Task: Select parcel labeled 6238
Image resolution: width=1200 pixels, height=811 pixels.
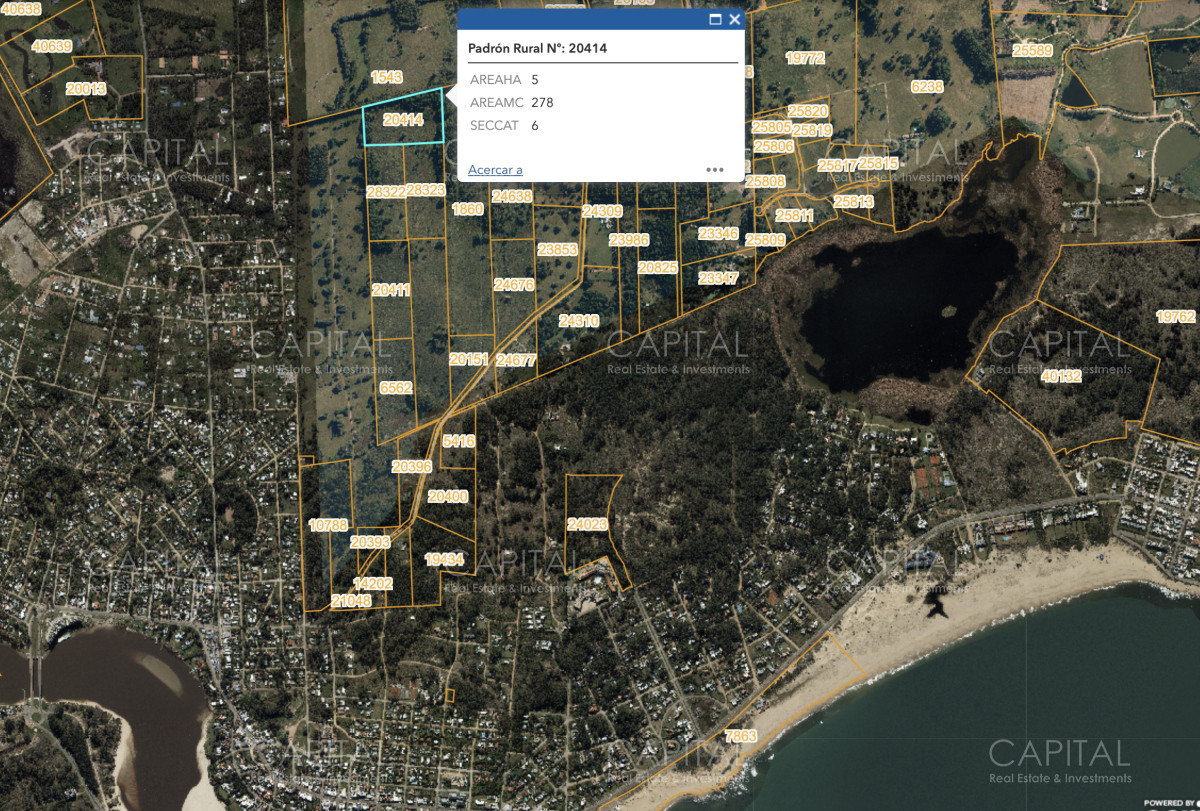Action: tap(927, 87)
